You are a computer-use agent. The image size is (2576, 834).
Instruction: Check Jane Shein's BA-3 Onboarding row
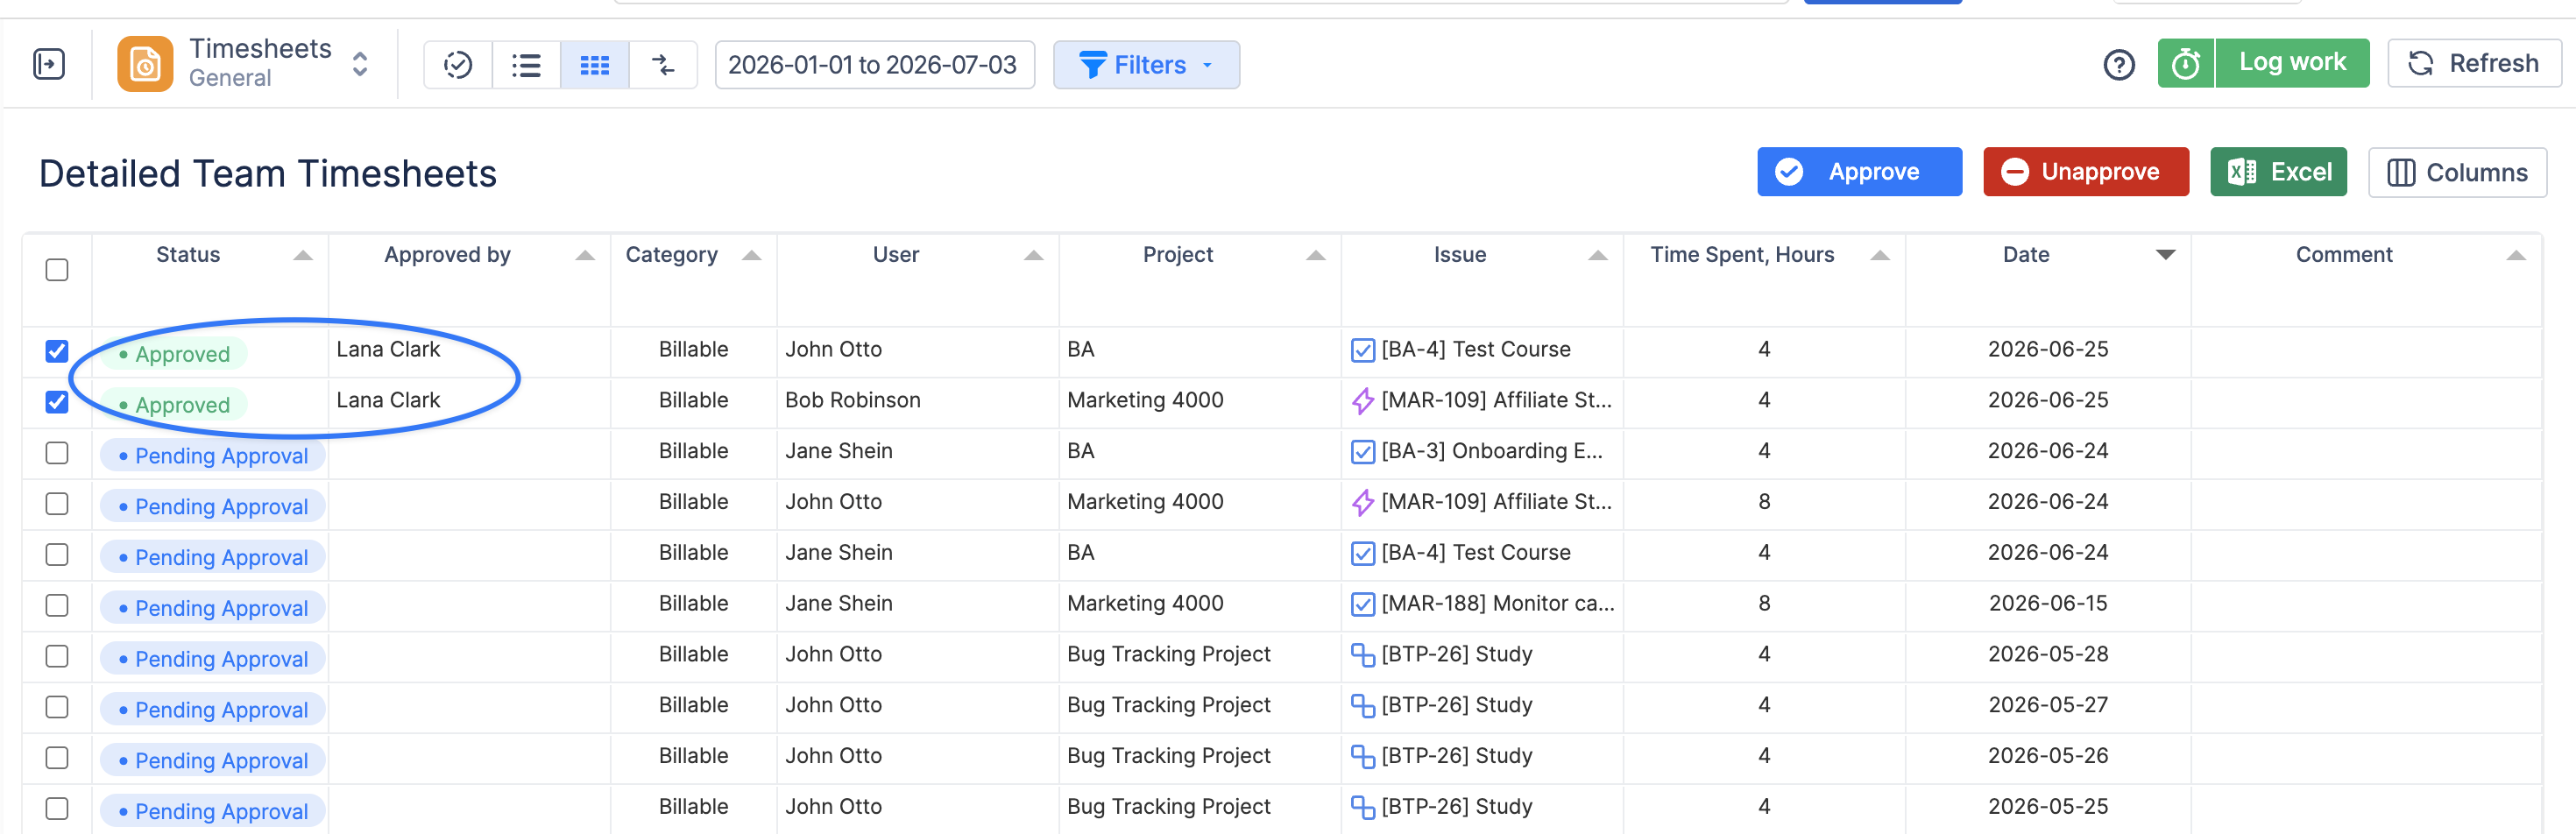click(57, 453)
